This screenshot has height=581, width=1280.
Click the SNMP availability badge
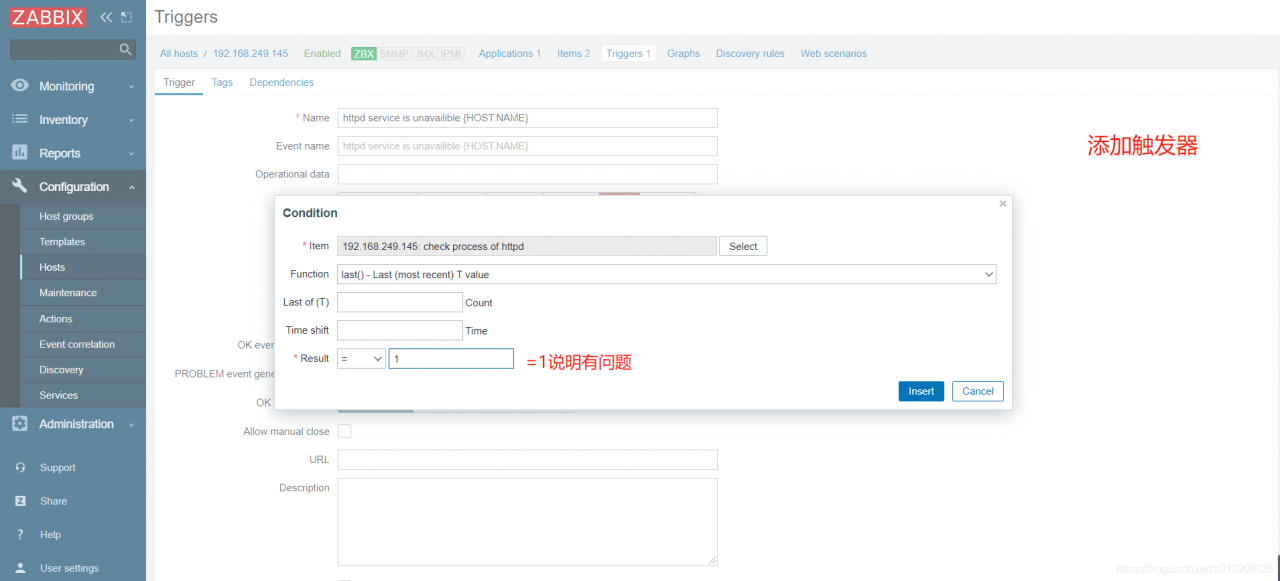(394, 54)
